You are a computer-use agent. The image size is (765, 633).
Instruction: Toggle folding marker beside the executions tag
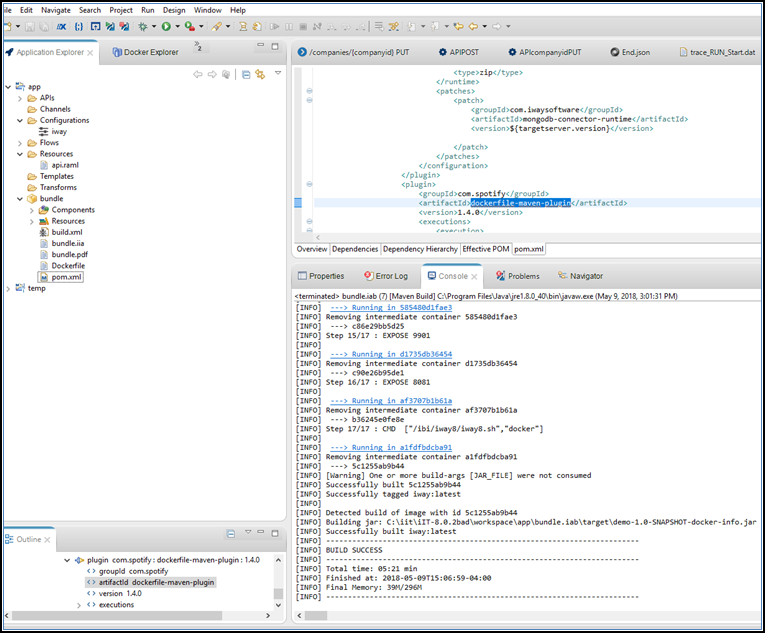pyautogui.click(x=309, y=222)
